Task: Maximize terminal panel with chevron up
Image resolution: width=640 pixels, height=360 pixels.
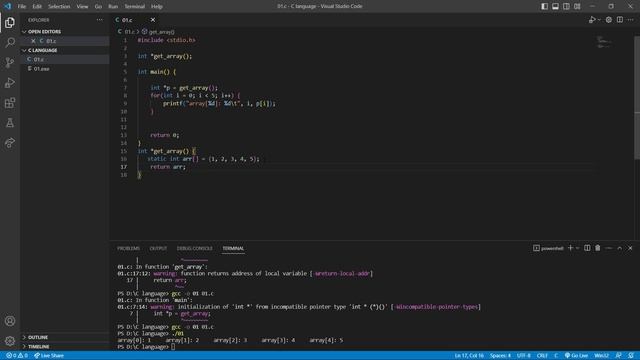Action: click(620, 248)
